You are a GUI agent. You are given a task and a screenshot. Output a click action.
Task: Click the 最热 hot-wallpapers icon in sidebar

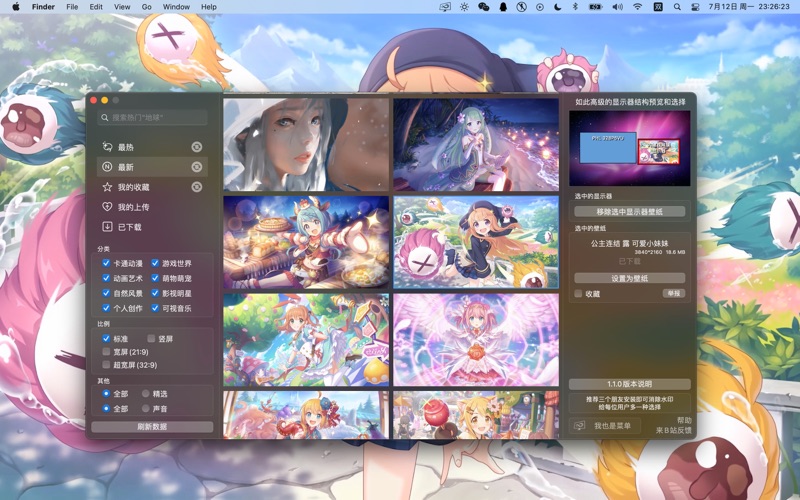click(x=107, y=147)
